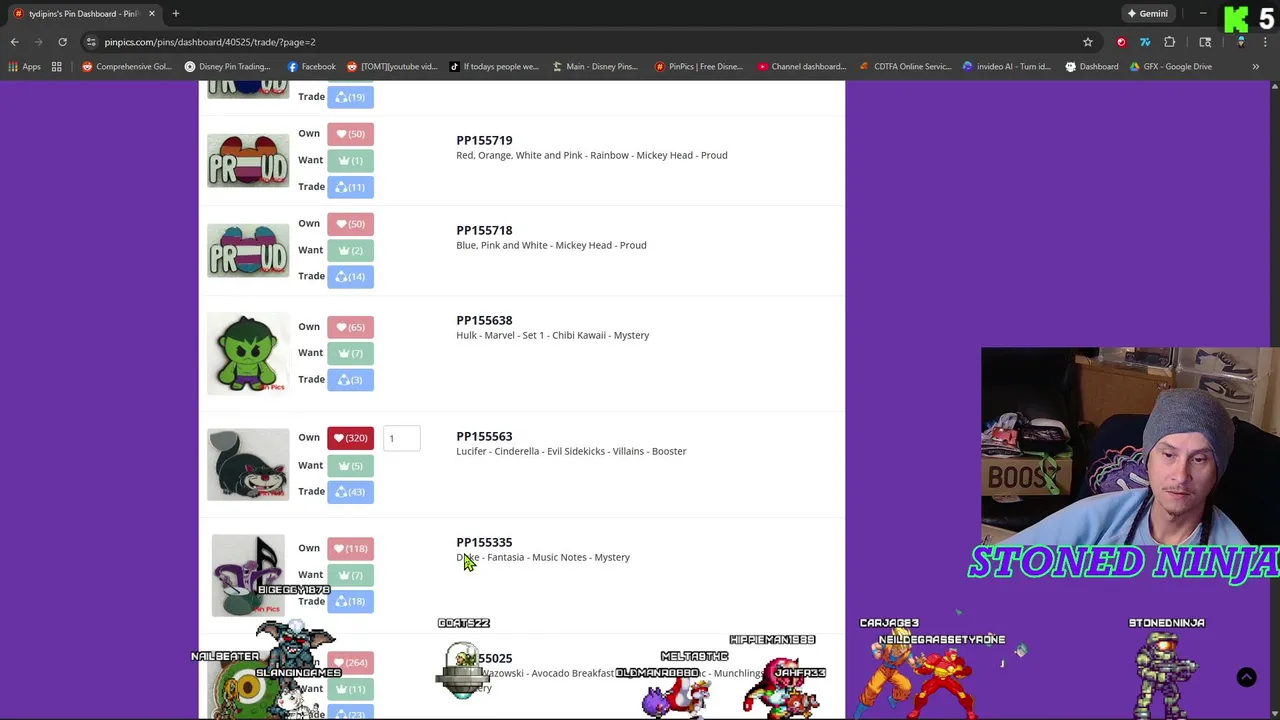Open Comprehensive Gol... bookmark
This screenshot has width=1280, height=720.
pos(127,67)
